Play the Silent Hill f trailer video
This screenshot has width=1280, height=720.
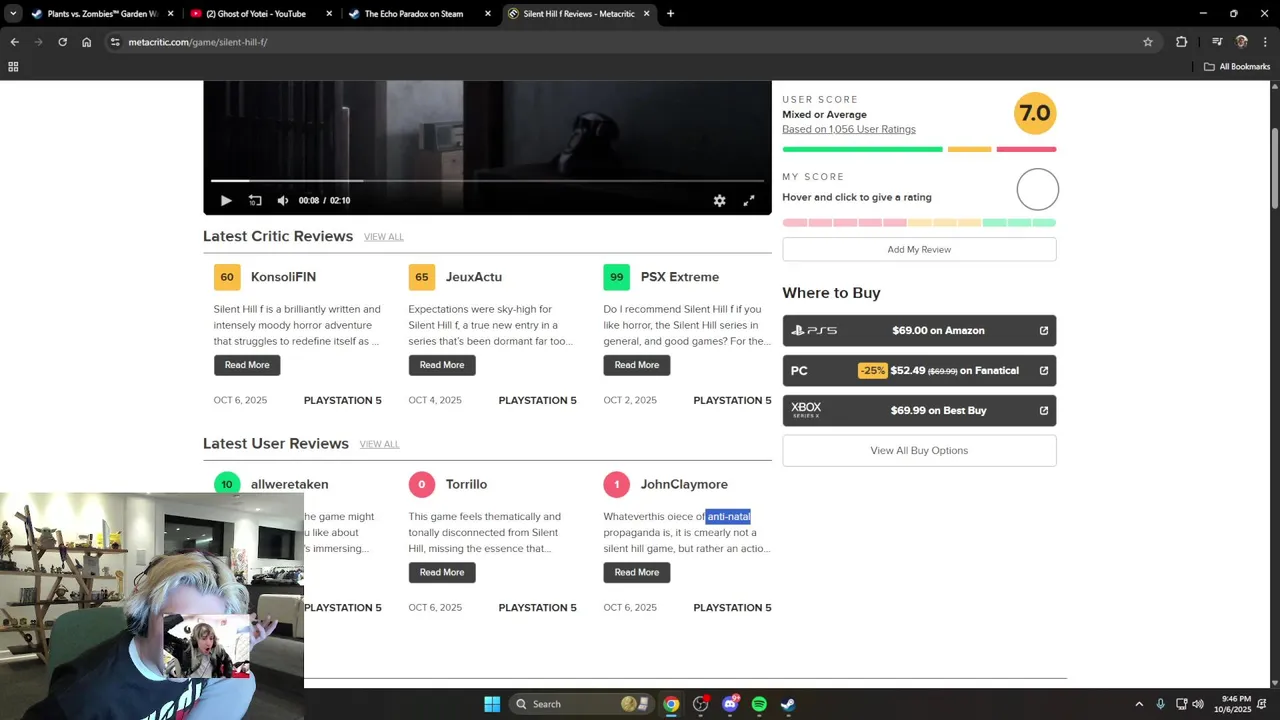coord(226,201)
